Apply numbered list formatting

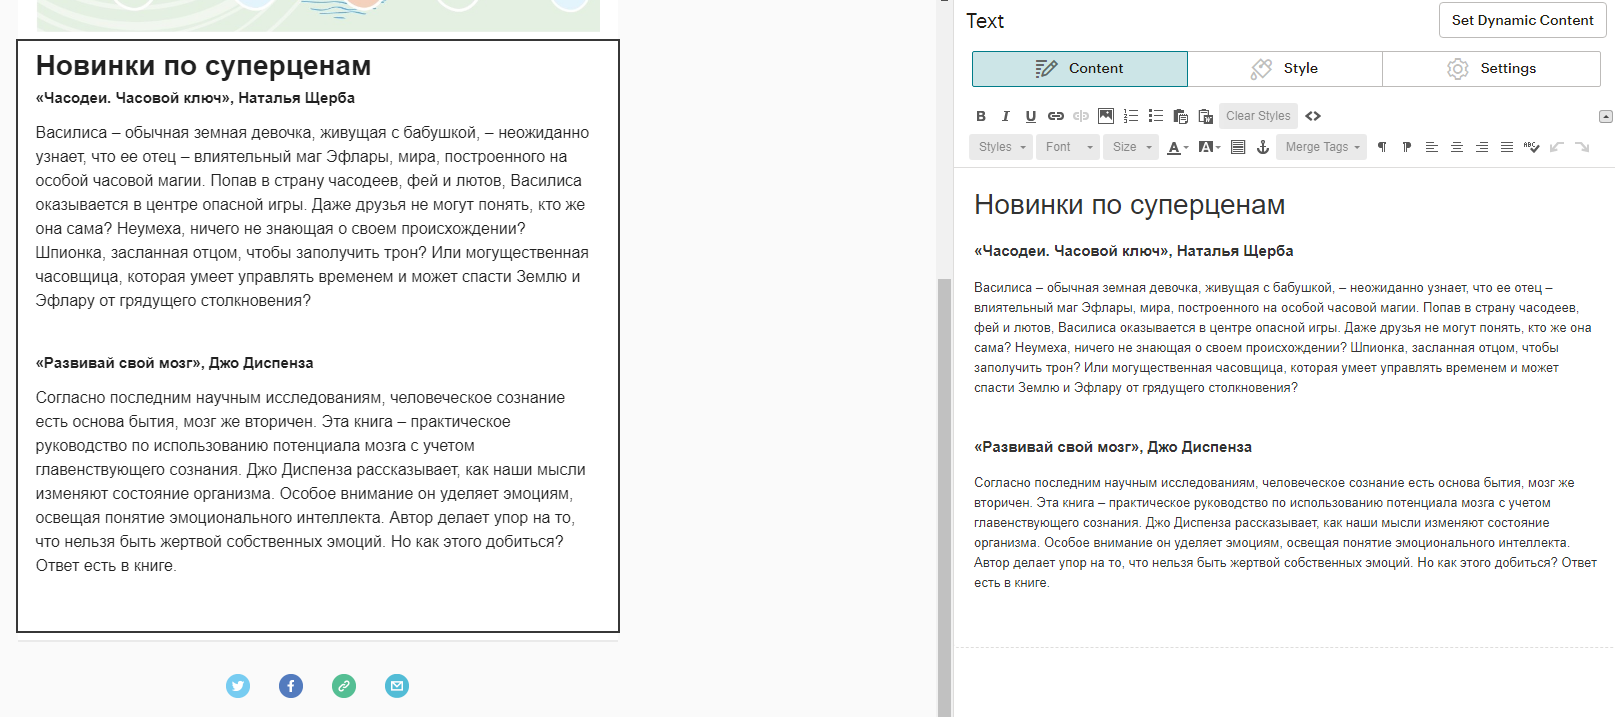[1131, 116]
